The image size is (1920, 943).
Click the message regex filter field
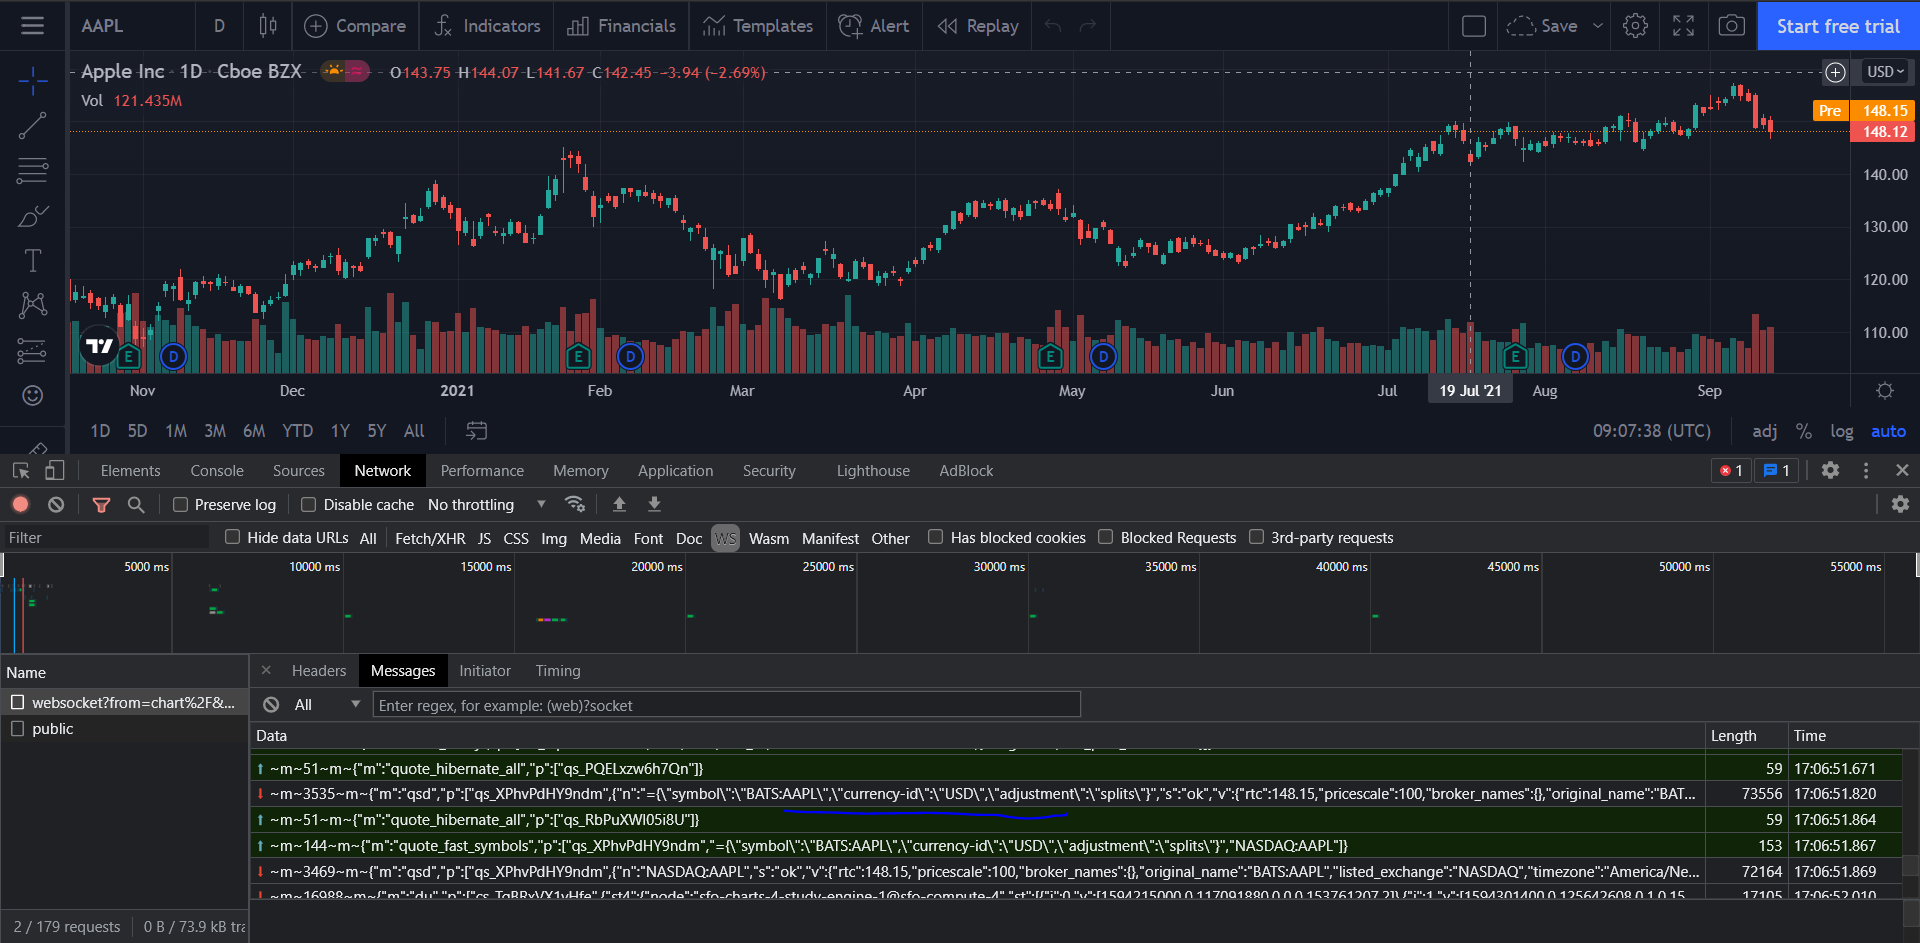[x=727, y=705]
